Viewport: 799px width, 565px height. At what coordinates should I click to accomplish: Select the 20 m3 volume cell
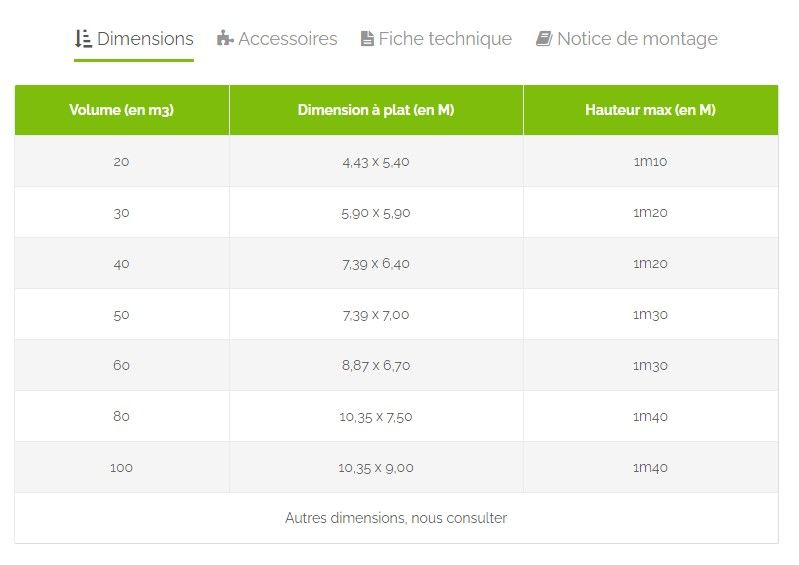(x=121, y=161)
